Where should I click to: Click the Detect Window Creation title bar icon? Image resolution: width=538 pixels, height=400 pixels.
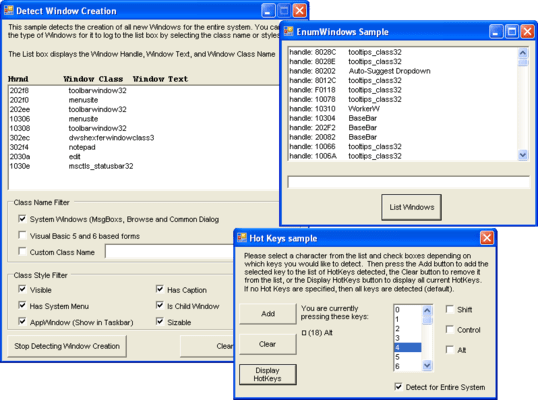pyautogui.click(x=9, y=11)
